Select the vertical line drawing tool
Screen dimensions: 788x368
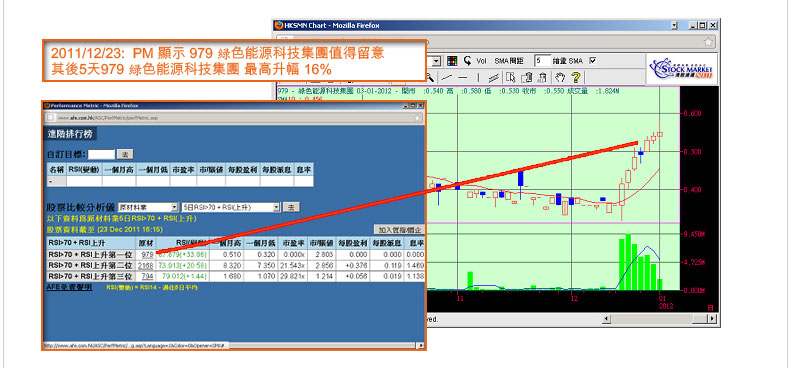pyautogui.click(x=478, y=77)
